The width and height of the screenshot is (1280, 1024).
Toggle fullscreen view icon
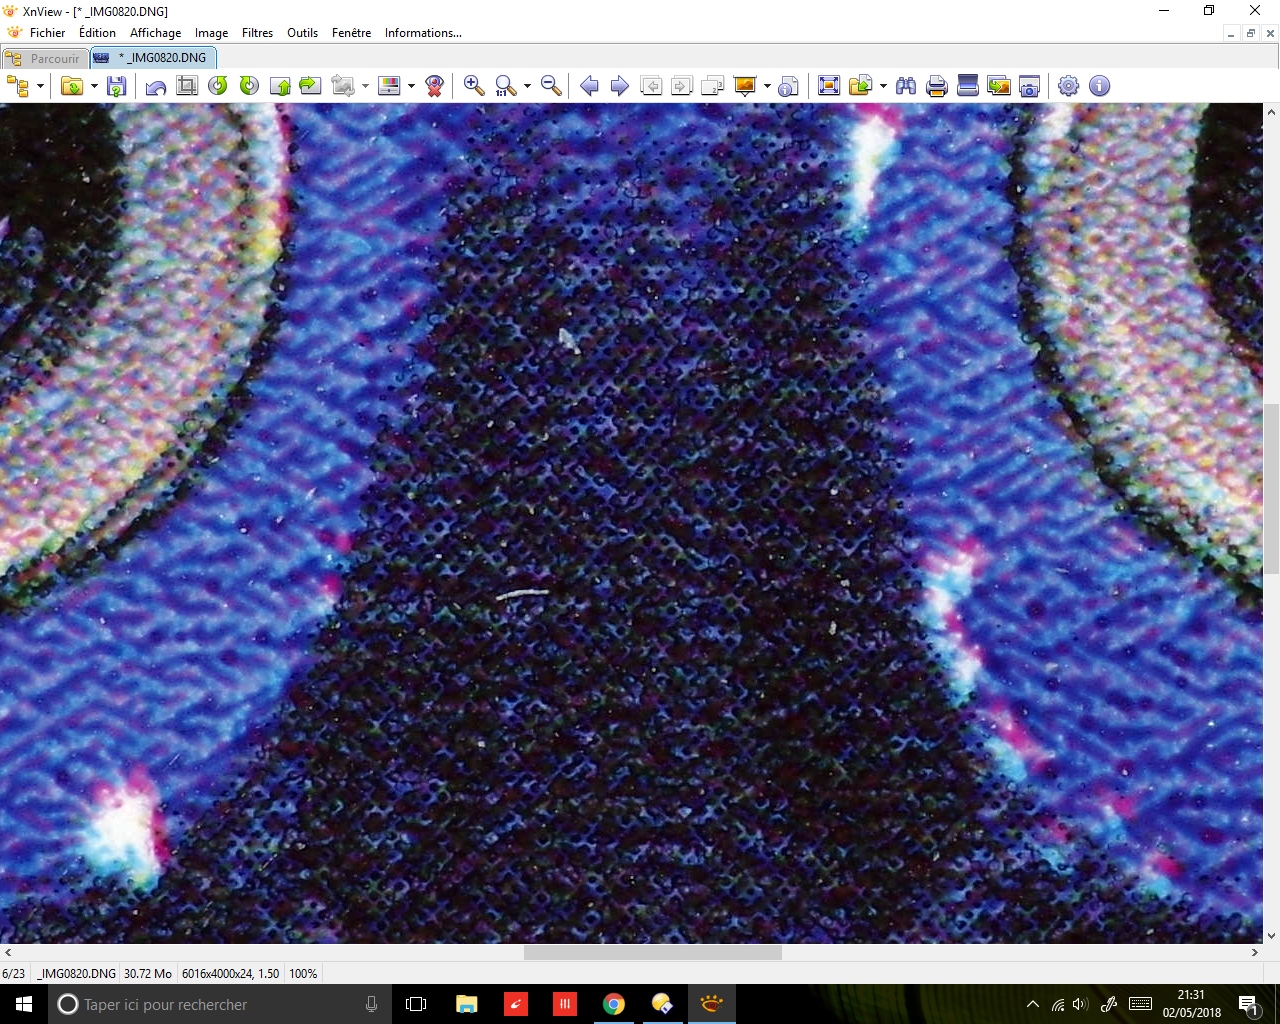click(829, 86)
